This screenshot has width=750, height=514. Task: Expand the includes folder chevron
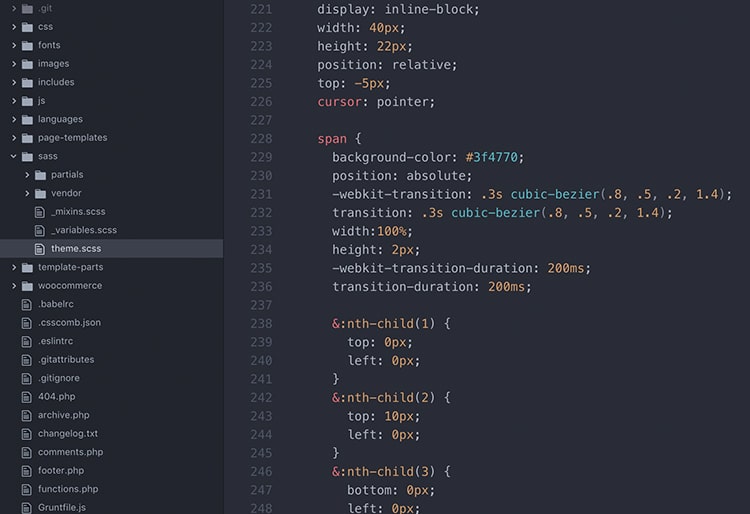[x=14, y=82]
